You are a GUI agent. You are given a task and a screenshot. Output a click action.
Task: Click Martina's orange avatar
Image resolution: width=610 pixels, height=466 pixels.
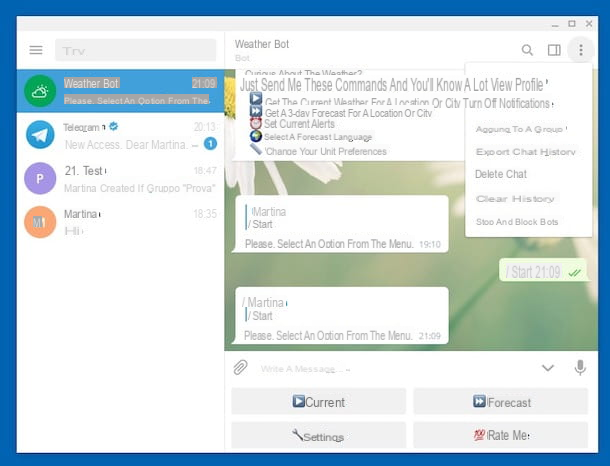(40, 222)
